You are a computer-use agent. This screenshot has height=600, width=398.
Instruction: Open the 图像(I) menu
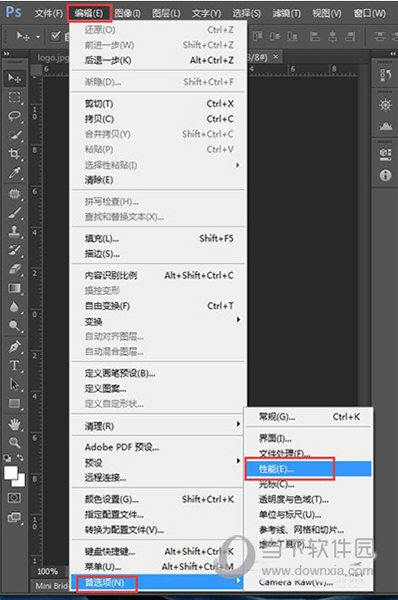pos(127,13)
